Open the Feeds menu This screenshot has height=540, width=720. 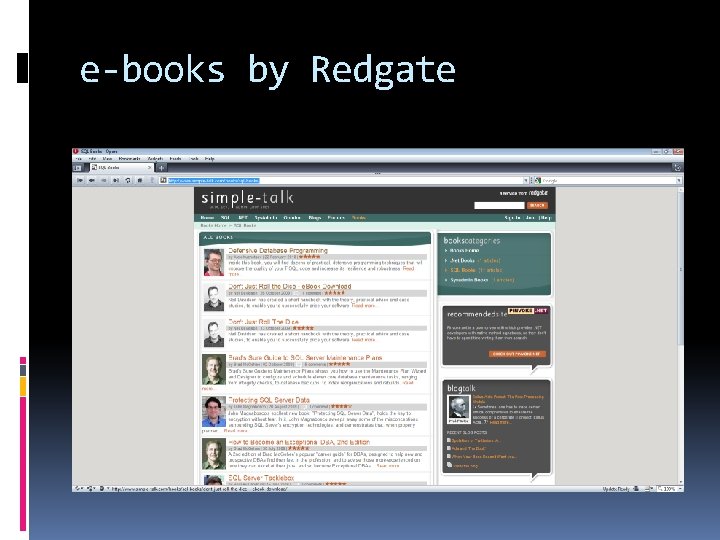click(x=175, y=159)
